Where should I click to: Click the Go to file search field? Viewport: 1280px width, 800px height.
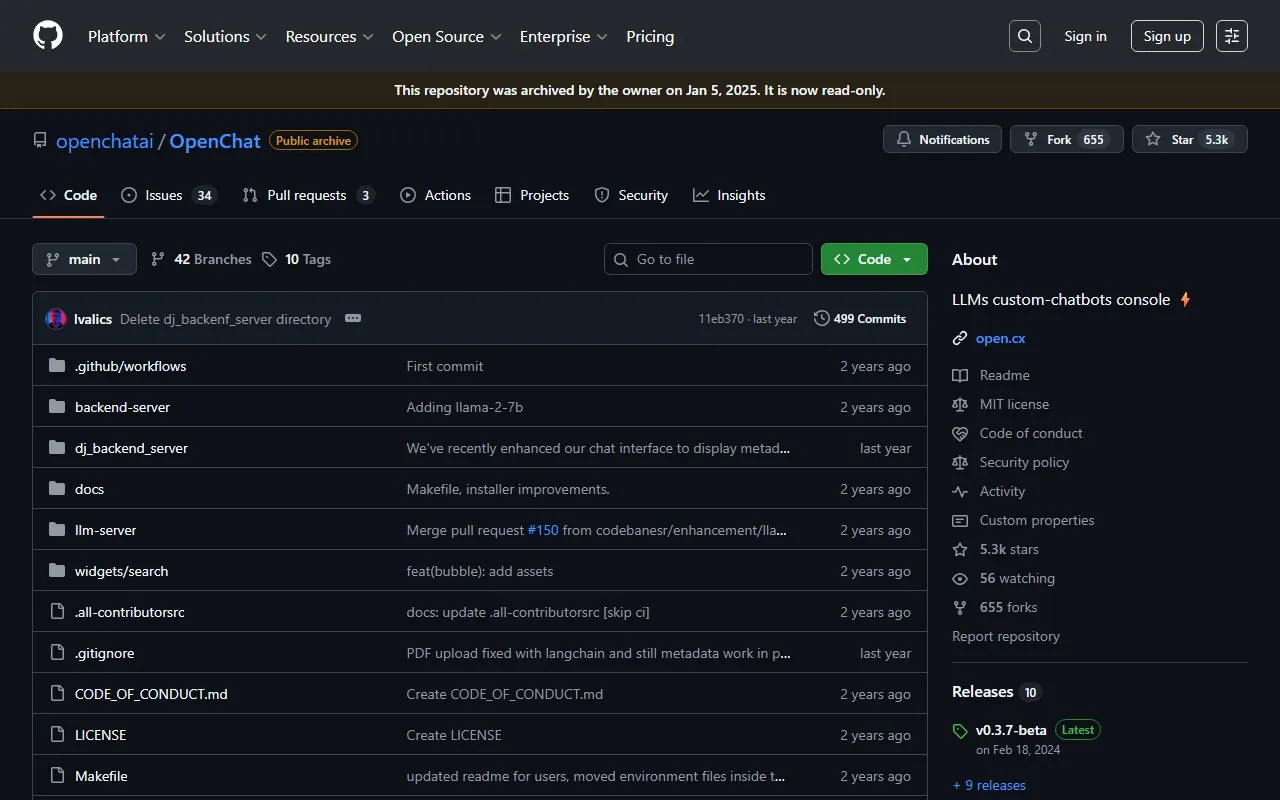(708, 259)
